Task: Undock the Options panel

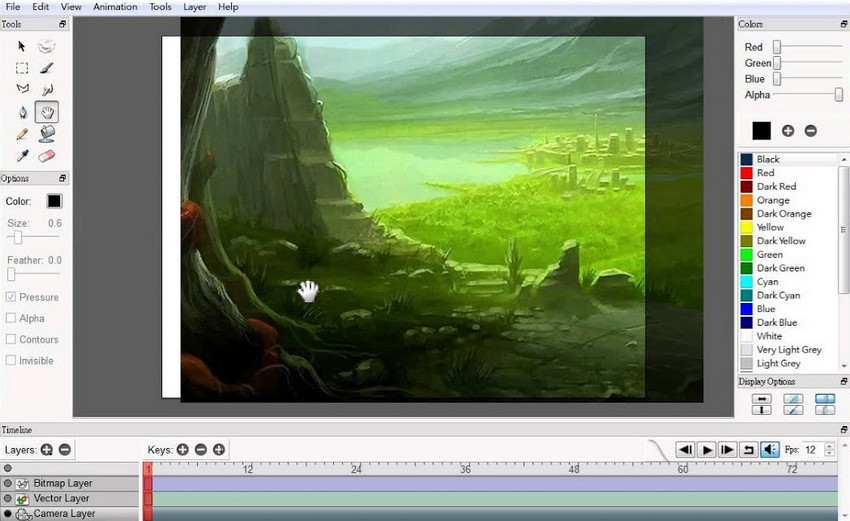Action: click(x=62, y=178)
